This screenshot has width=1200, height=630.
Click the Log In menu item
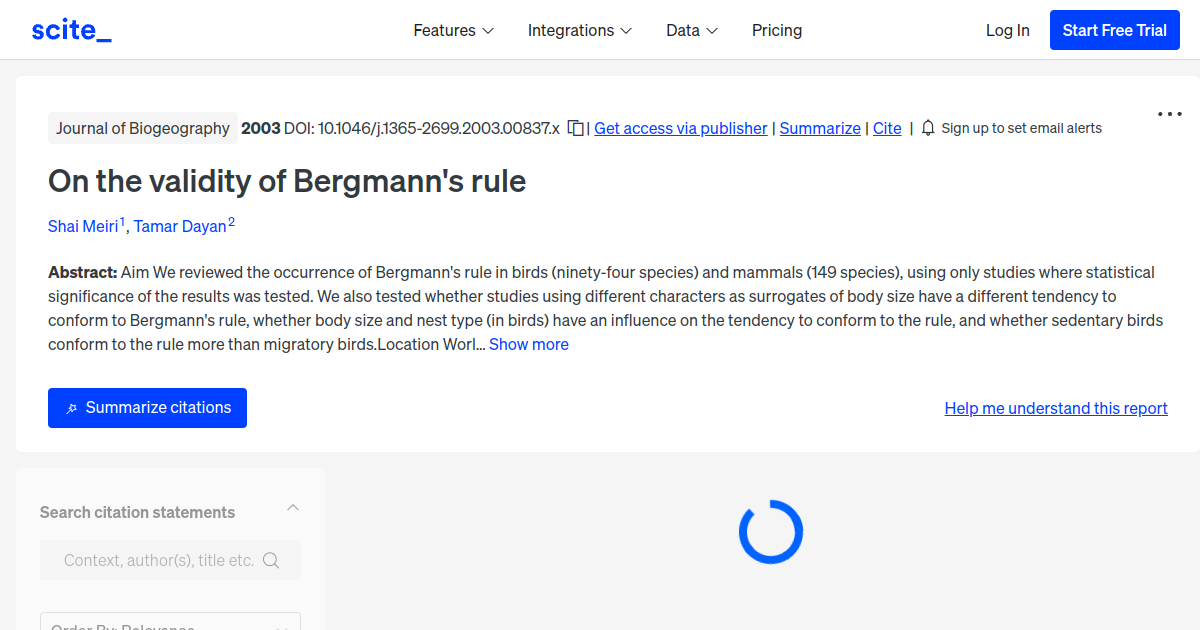pos(1007,30)
